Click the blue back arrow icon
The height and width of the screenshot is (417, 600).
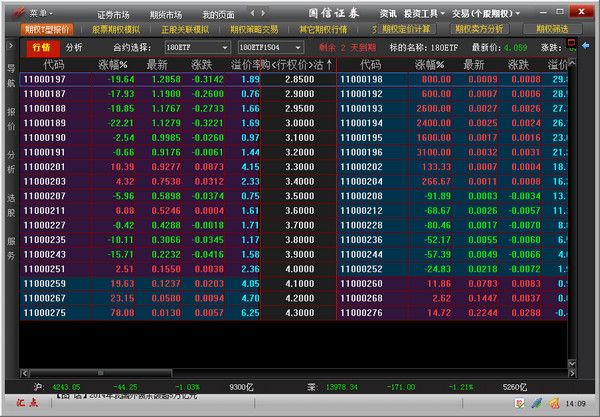pos(585,46)
